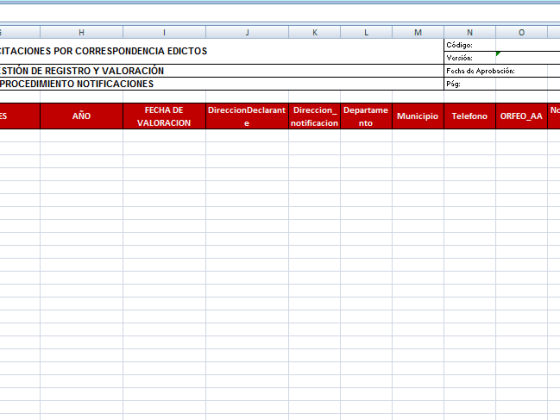This screenshot has width=560, height=420.
Task: Select the Departamento header cell
Action: [366, 116]
